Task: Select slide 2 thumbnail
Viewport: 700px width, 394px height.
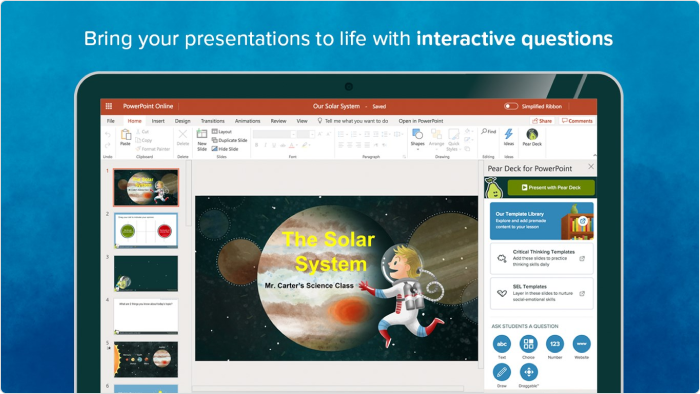Action: point(146,230)
